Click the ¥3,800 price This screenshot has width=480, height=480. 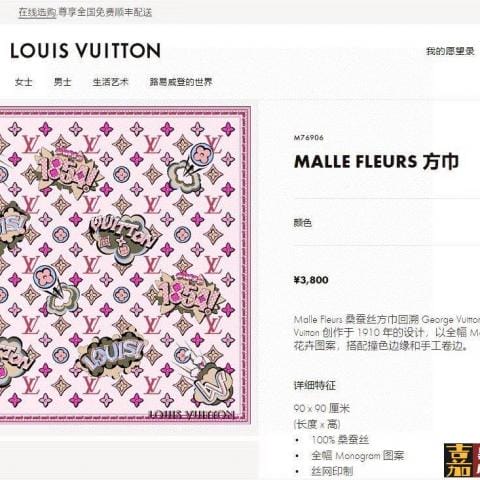[311, 280]
